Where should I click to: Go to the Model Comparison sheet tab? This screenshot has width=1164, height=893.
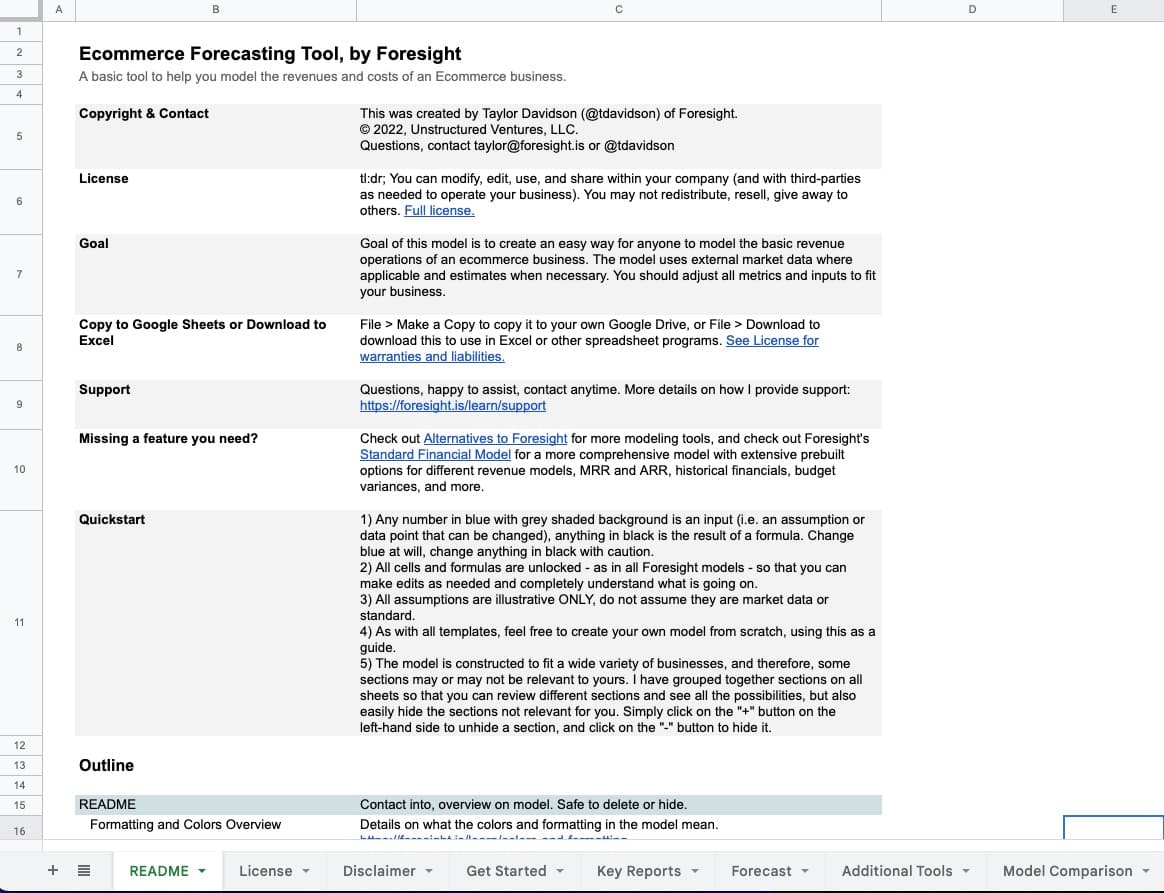pyautogui.click(x=1067, y=871)
